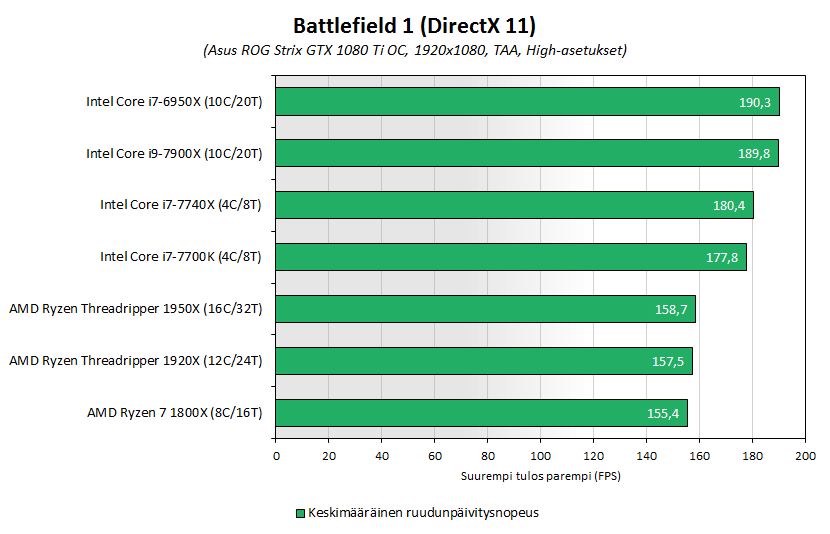Click the 60 tick label on the axis
Screen dimensions: 830x534
tap(435, 456)
